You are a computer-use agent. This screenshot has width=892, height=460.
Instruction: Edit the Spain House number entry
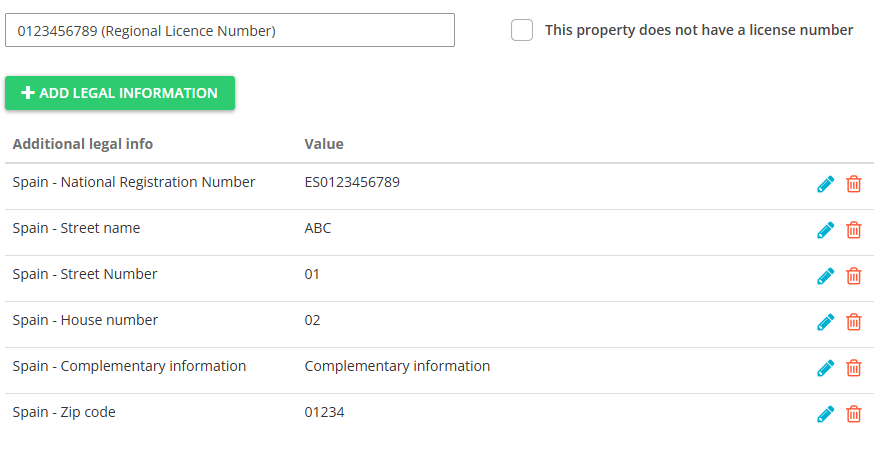click(825, 322)
